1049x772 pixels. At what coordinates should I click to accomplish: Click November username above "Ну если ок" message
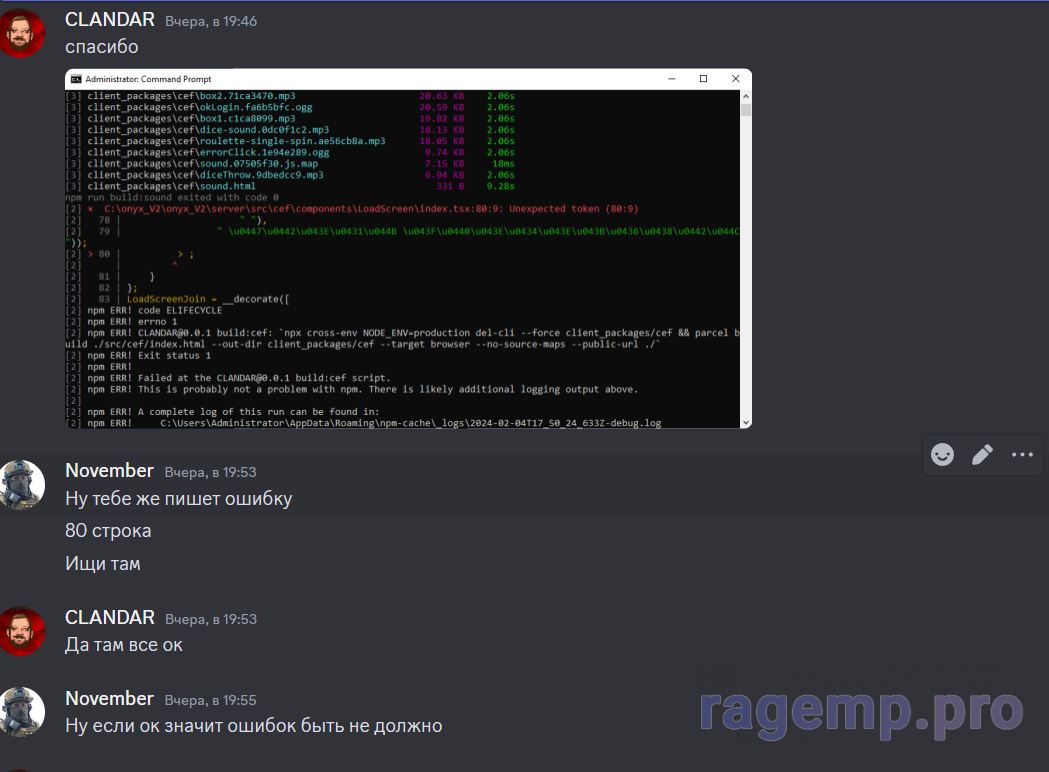point(109,699)
